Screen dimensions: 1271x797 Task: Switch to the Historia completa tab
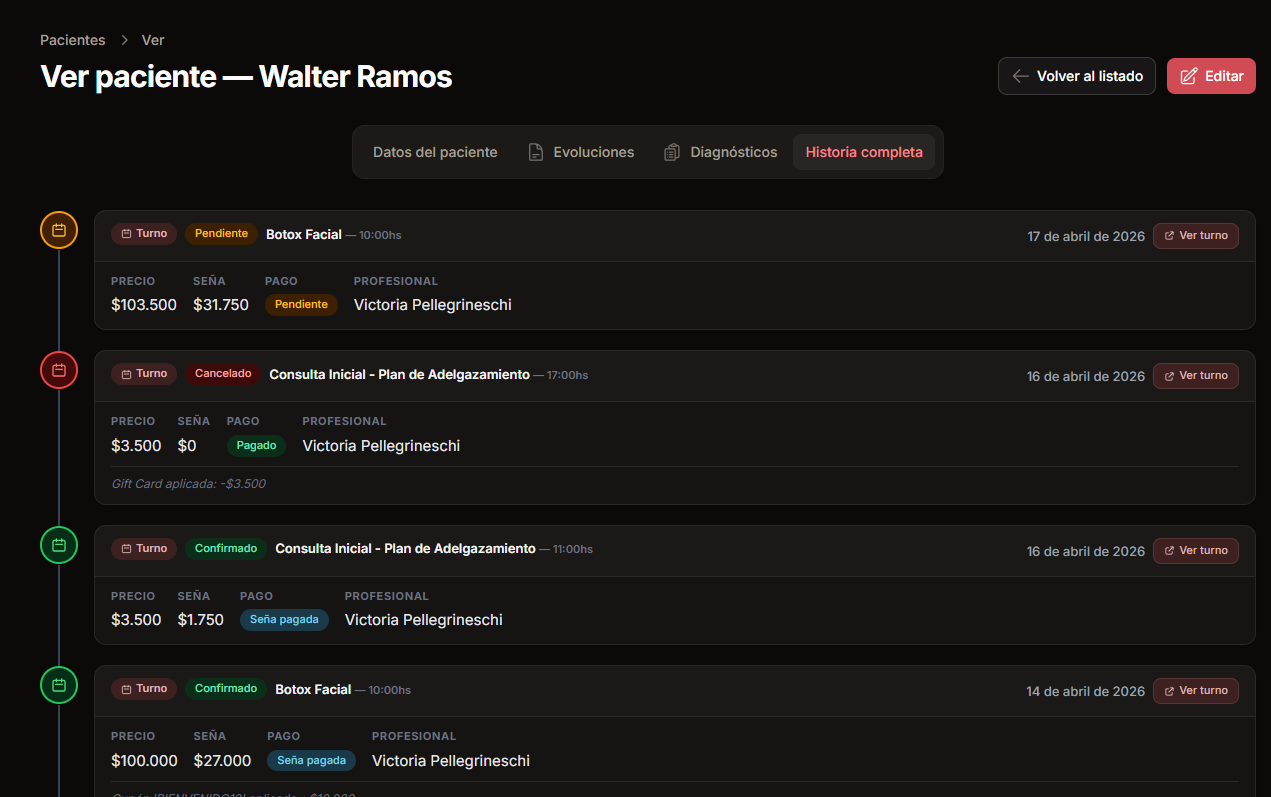pyautogui.click(x=864, y=152)
